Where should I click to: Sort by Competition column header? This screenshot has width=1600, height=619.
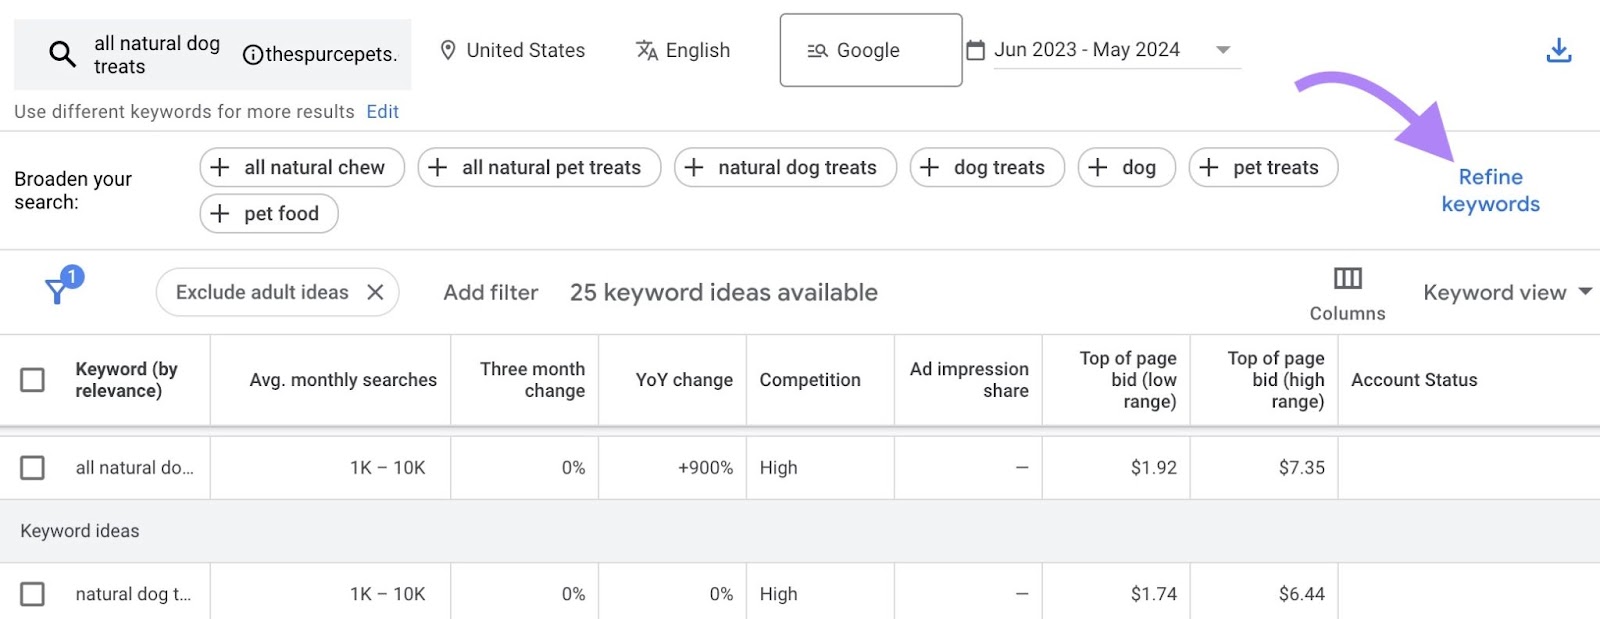click(x=809, y=380)
